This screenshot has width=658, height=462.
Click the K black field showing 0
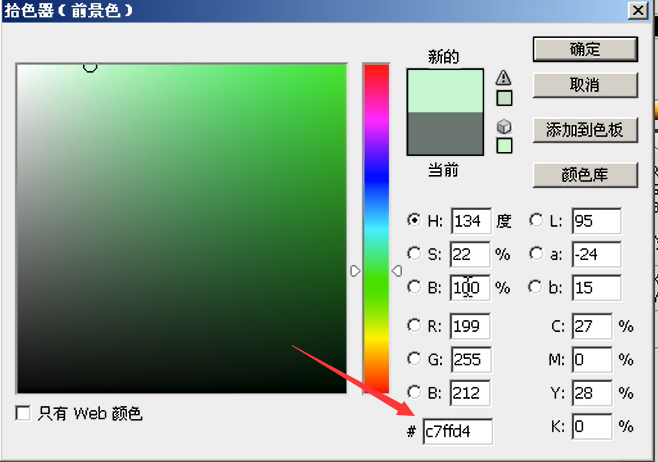592,427
